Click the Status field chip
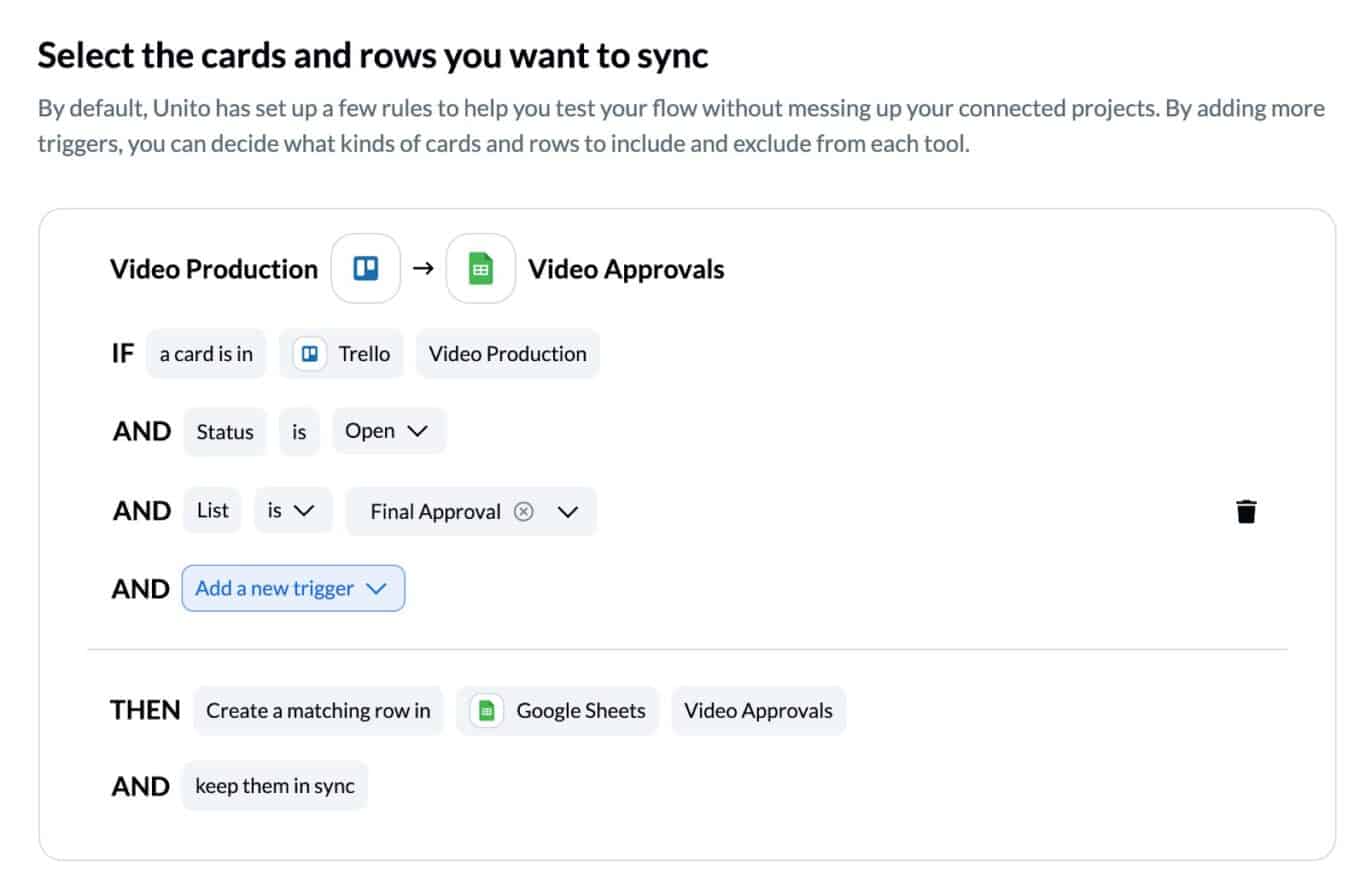1366x886 pixels. pyautogui.click(x=225, y=431)
